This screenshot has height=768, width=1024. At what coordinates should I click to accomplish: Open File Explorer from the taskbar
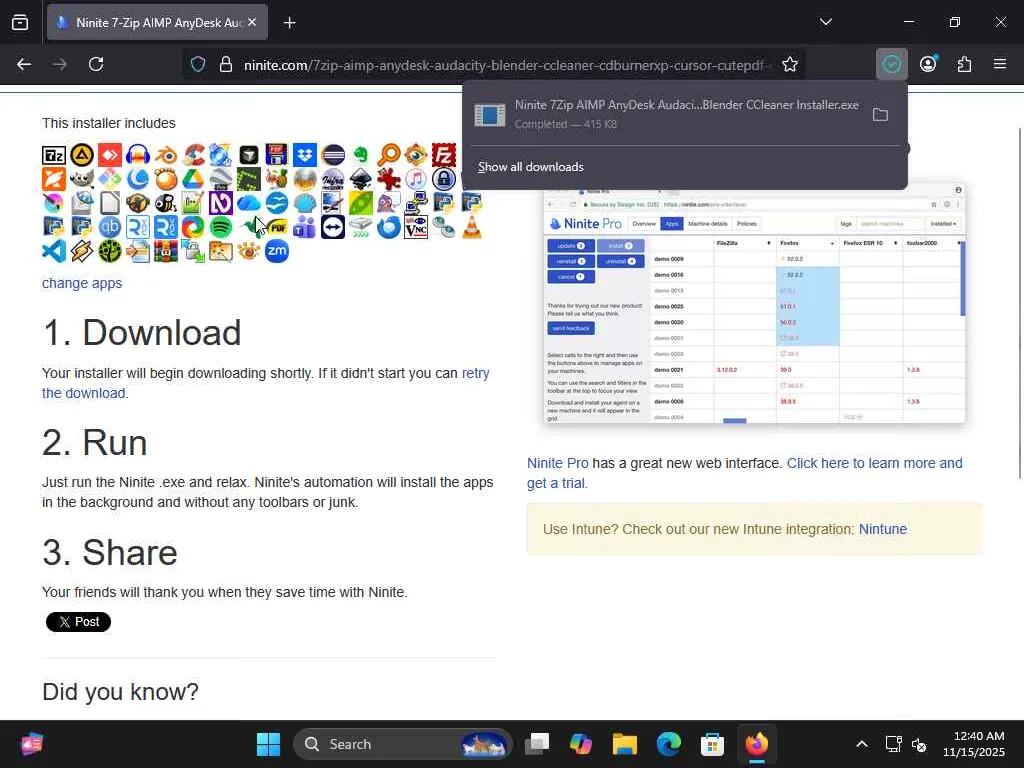625,744
